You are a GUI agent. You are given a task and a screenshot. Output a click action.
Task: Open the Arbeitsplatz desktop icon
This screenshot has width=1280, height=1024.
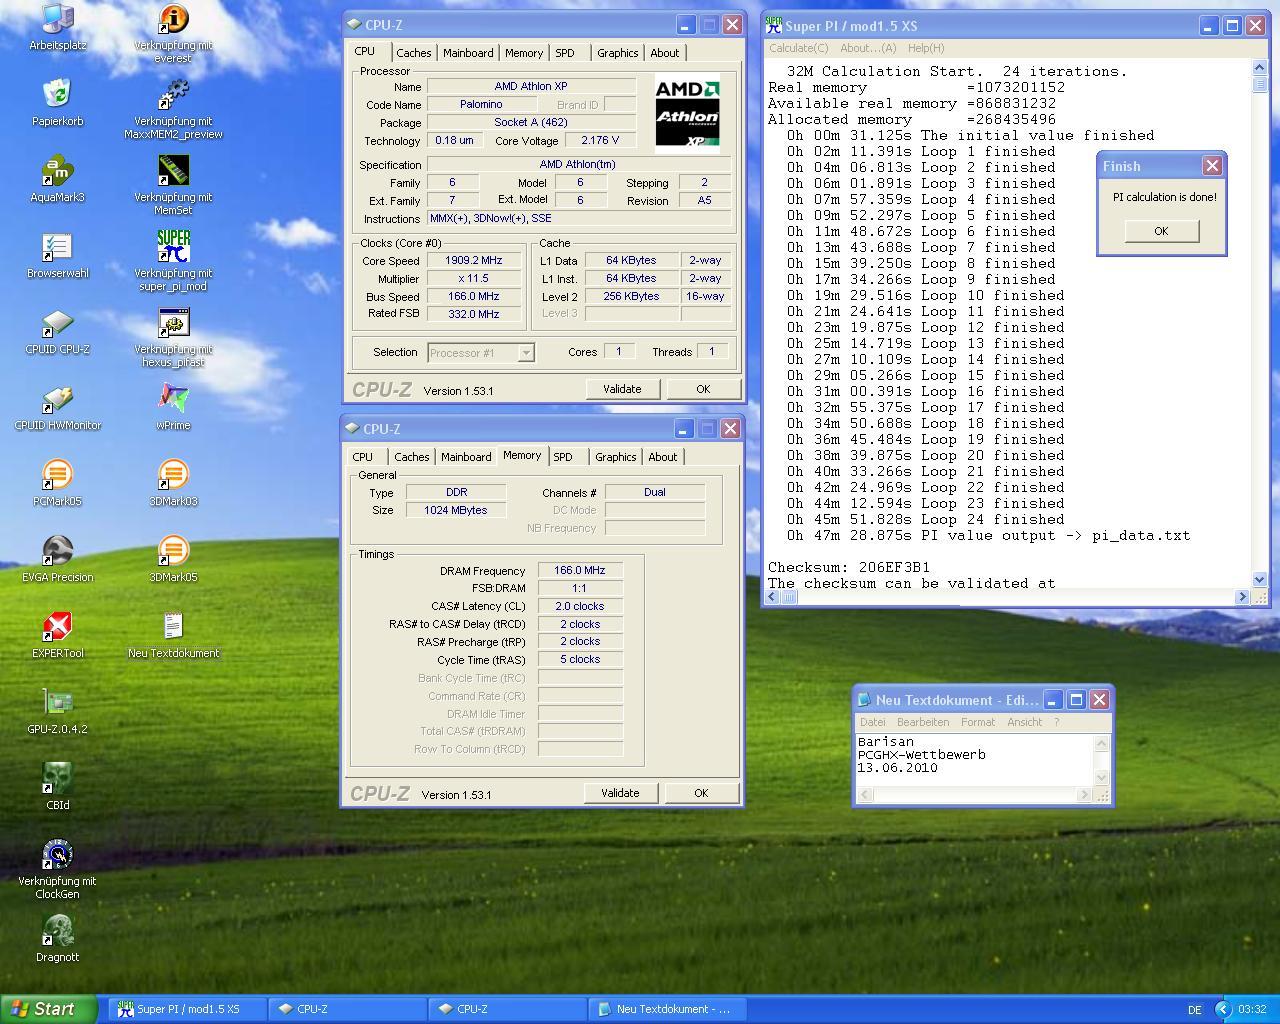click(58, 27)
